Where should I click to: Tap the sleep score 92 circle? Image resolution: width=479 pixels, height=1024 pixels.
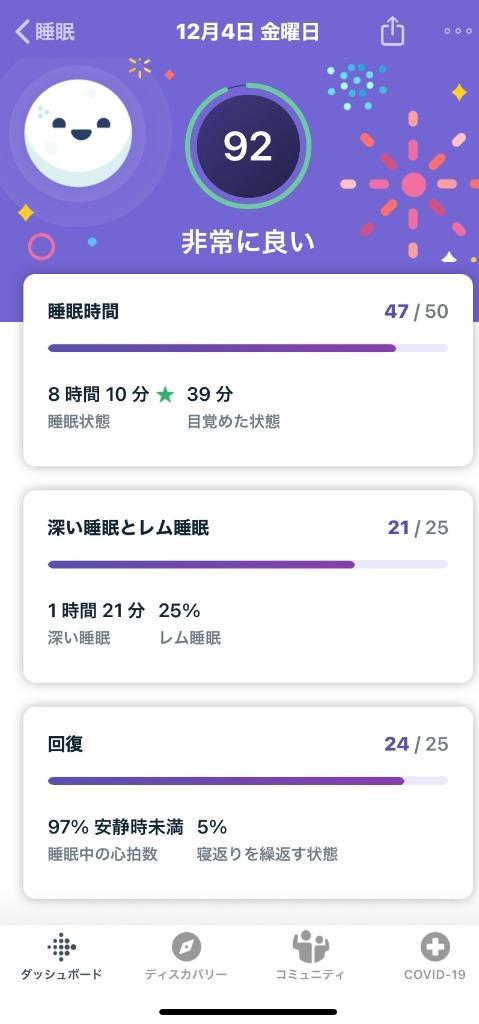coord(248,146)
